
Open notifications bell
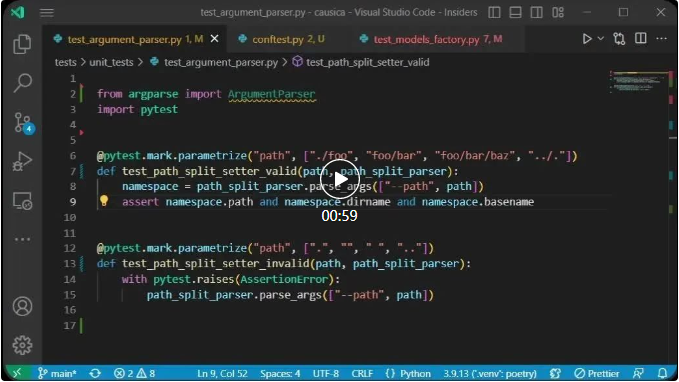662,373
